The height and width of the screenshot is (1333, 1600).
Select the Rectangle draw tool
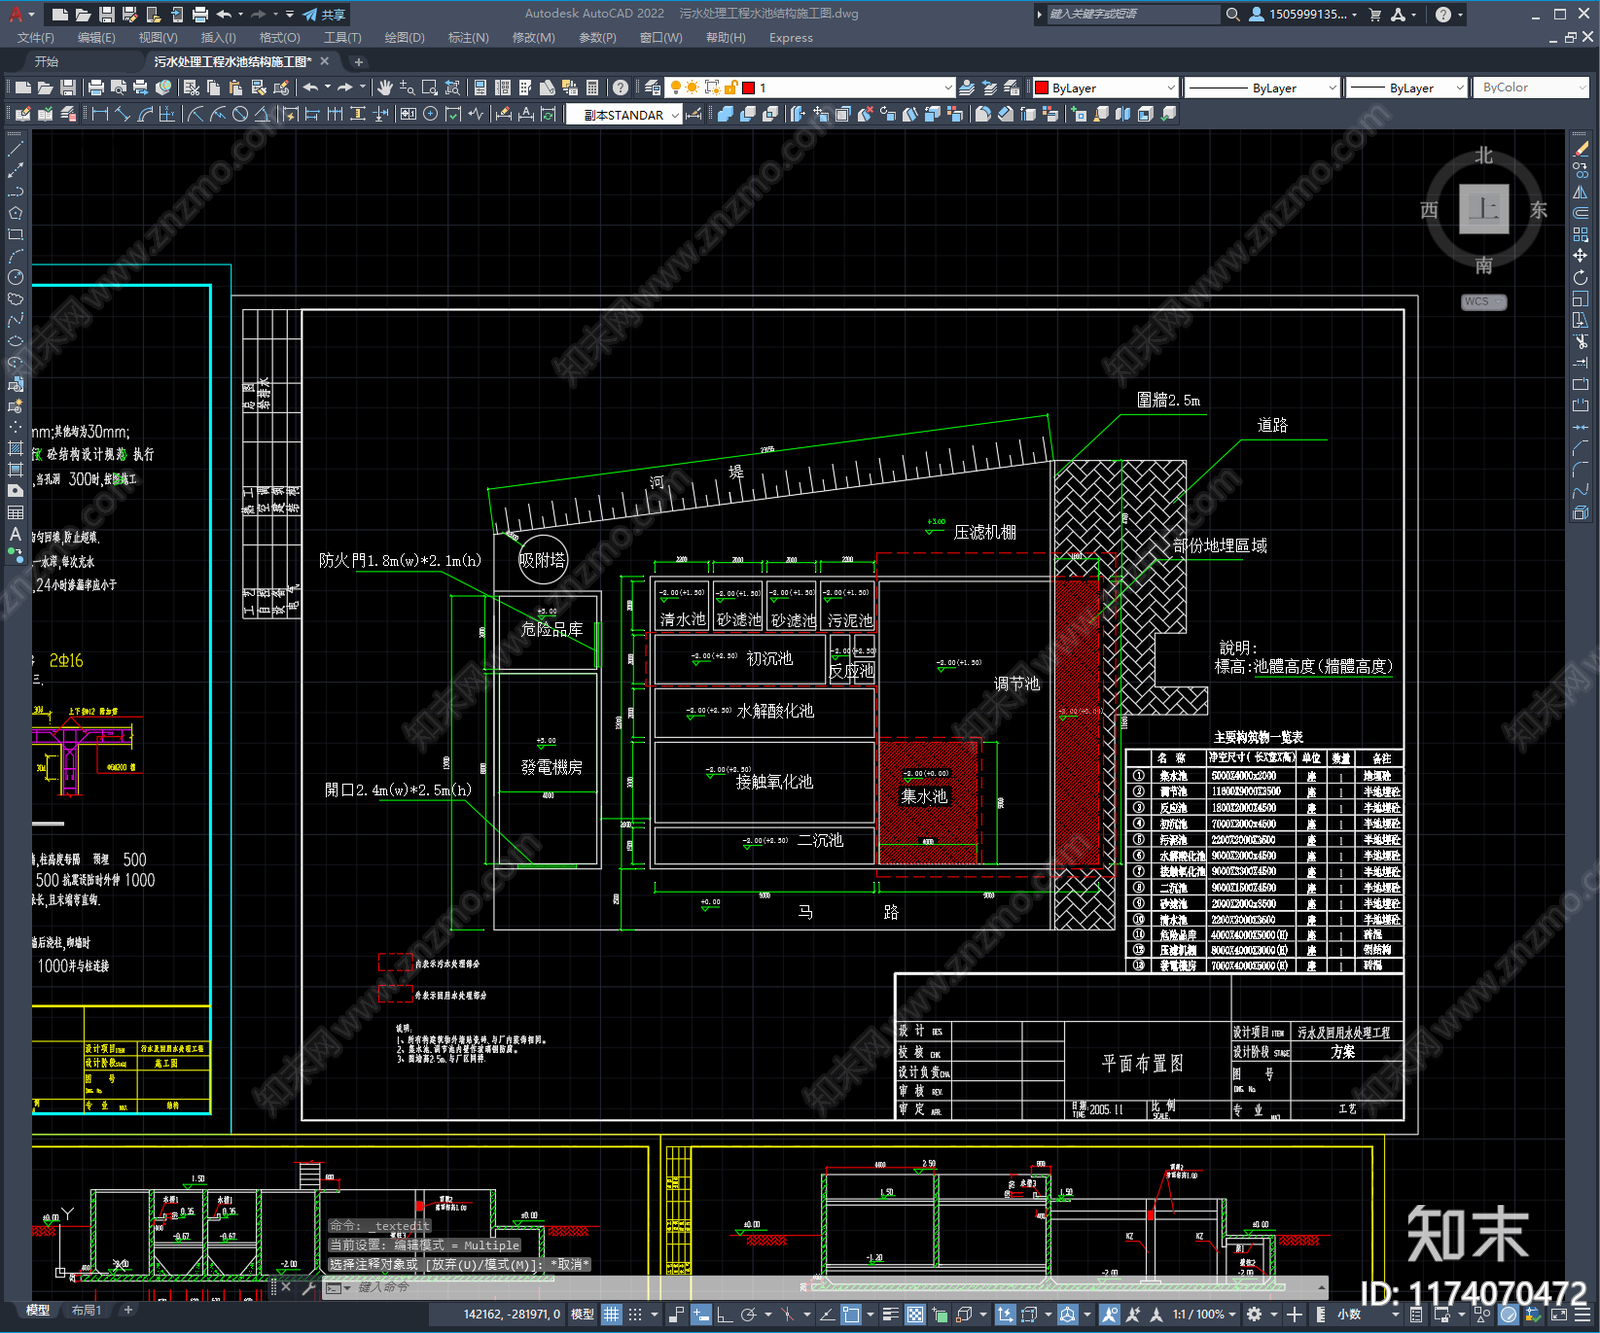click(15, 234)
